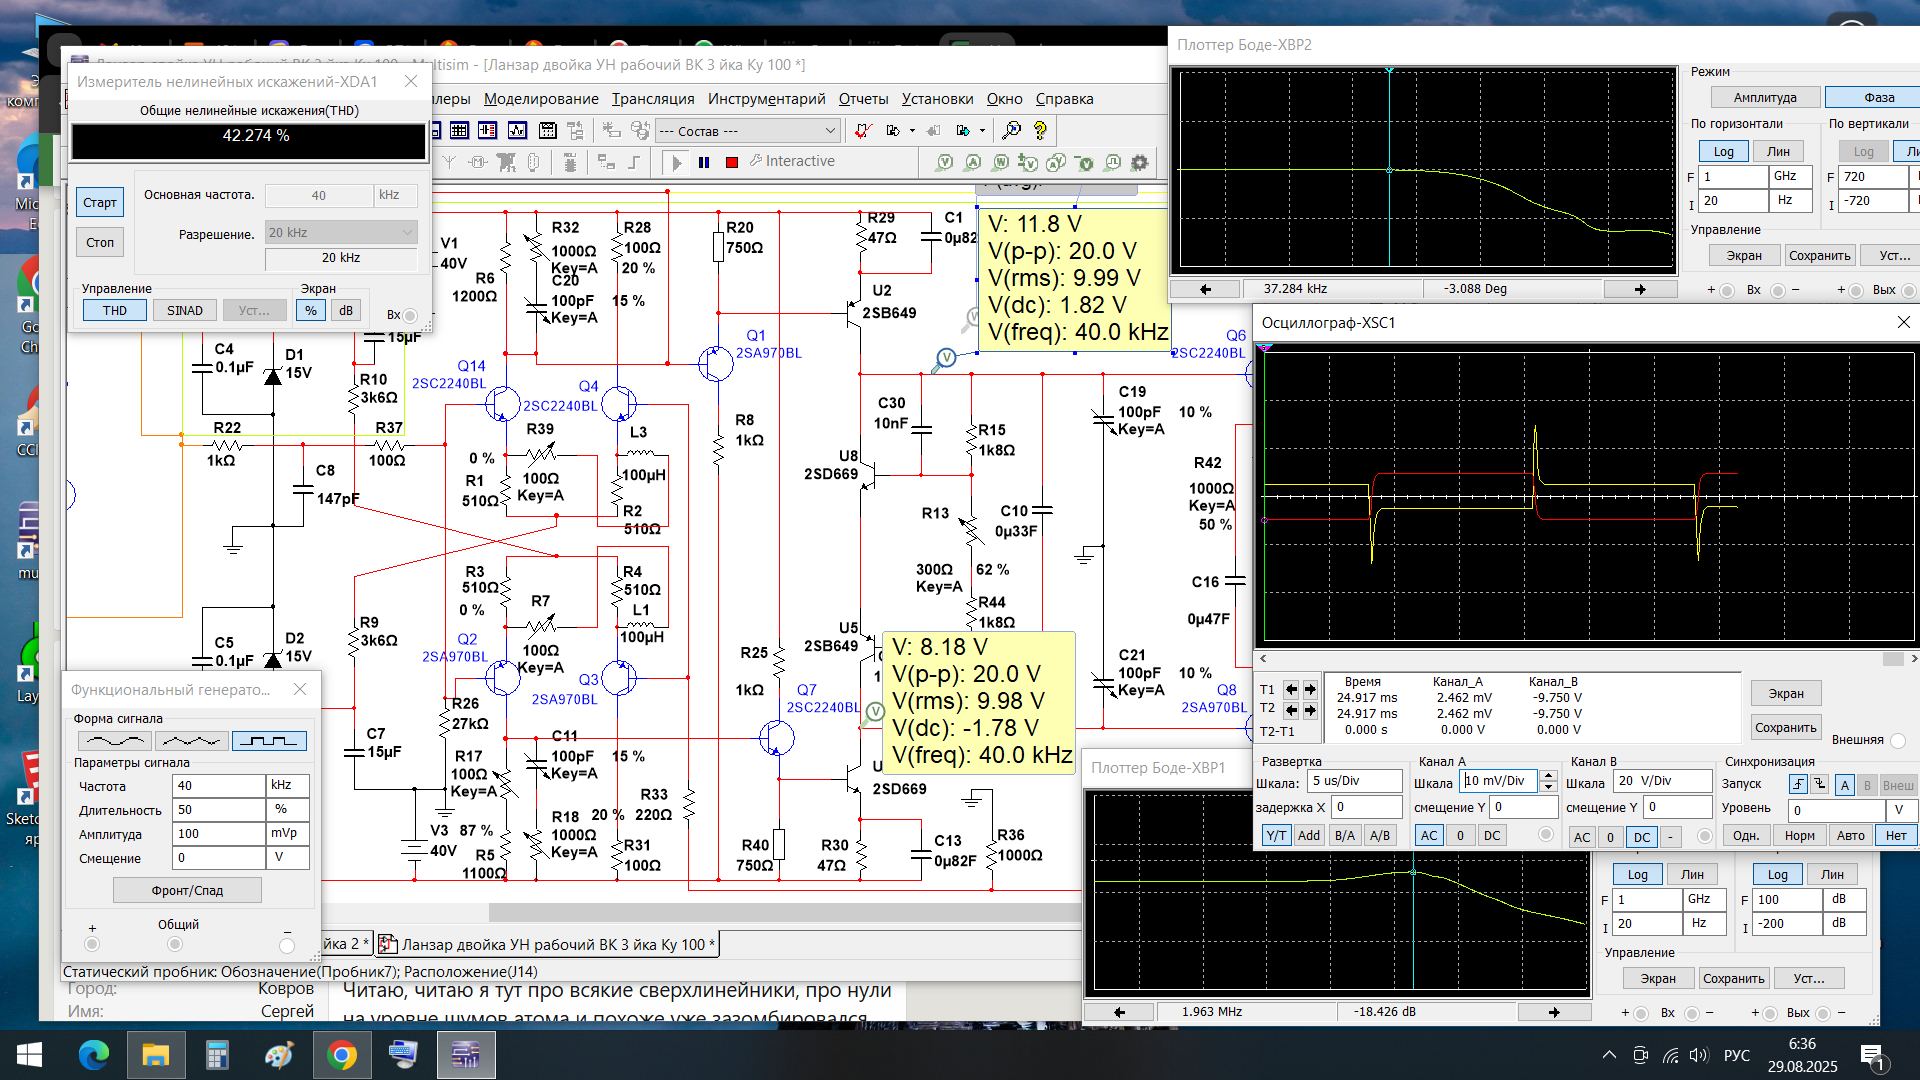
Task: Click Старт in distortion analyzer
Action: [100, 203]
